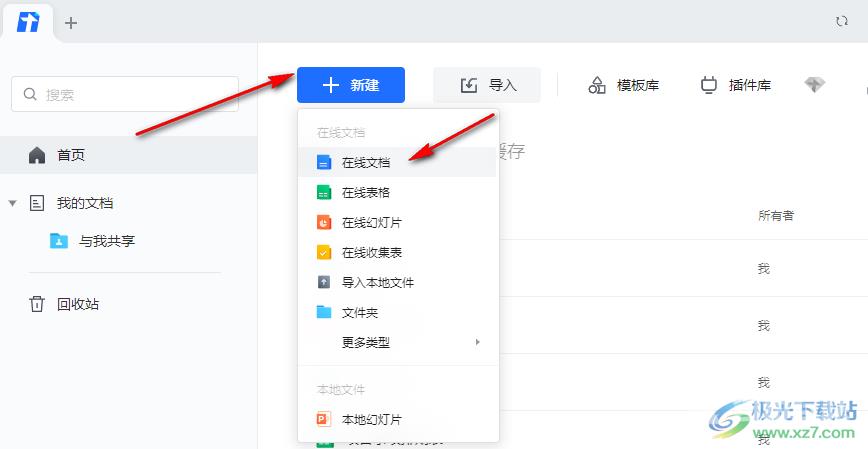The image size is (868, 449).
Task: Create a new 在线文档
Action: tap(397, 162)
